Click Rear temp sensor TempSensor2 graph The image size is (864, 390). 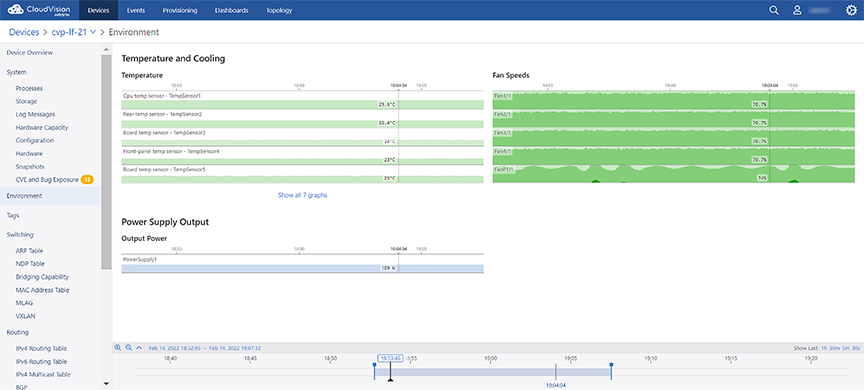coord(303,119)
